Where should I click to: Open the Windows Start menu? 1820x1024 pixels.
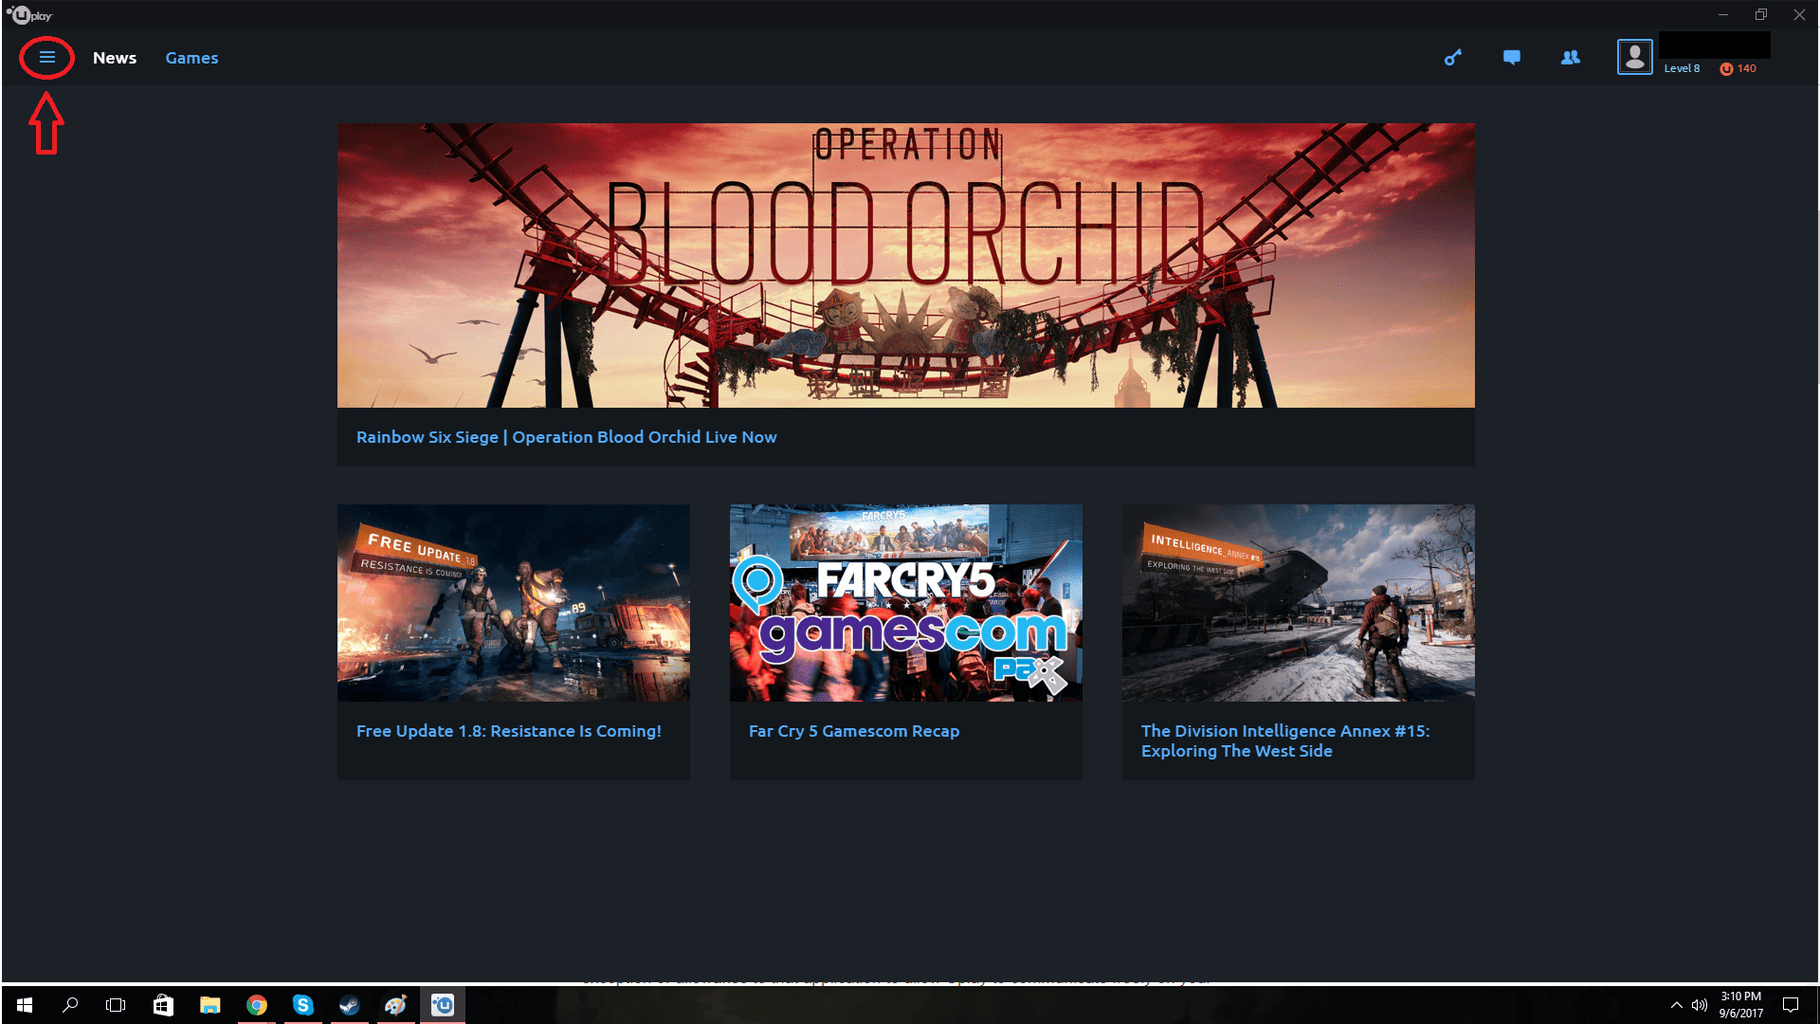coord(24,1005)
